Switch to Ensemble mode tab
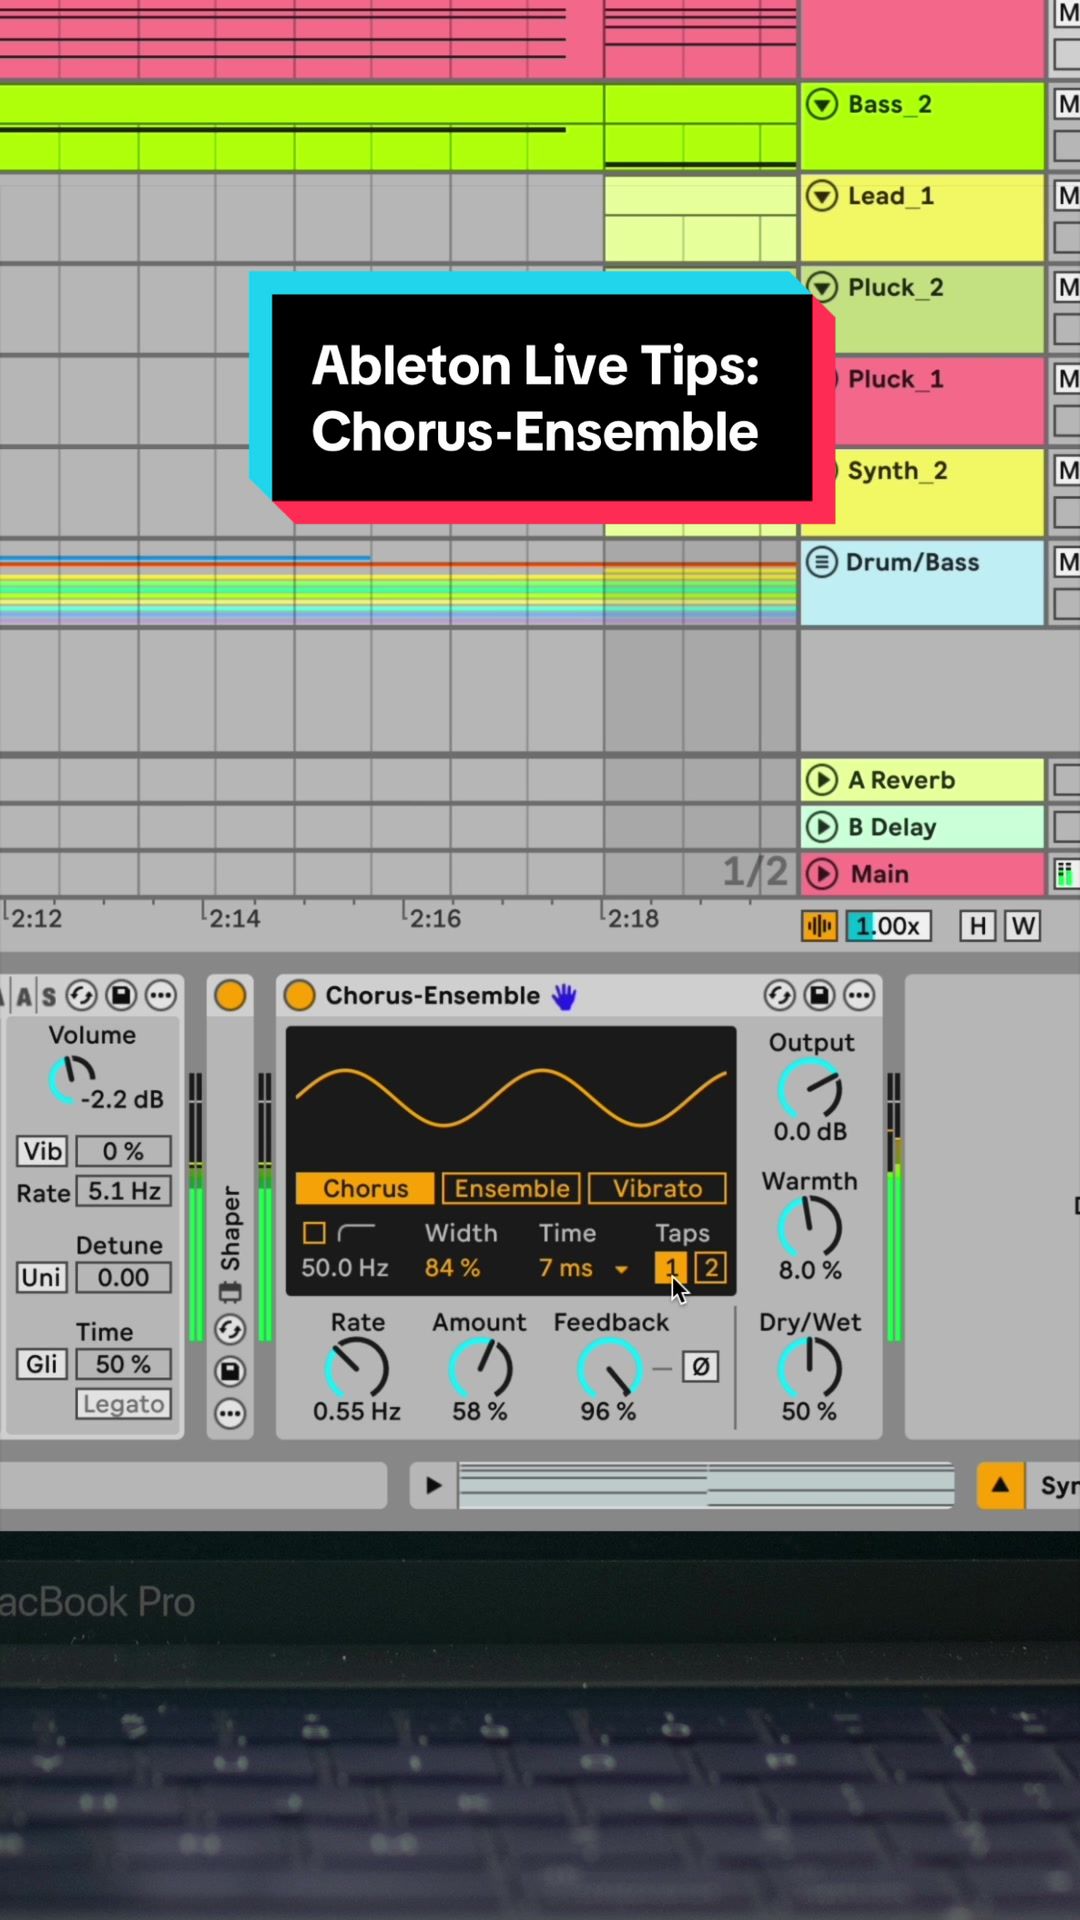The width and height of the screenshot is (1080, 1920). (511, 1188)
